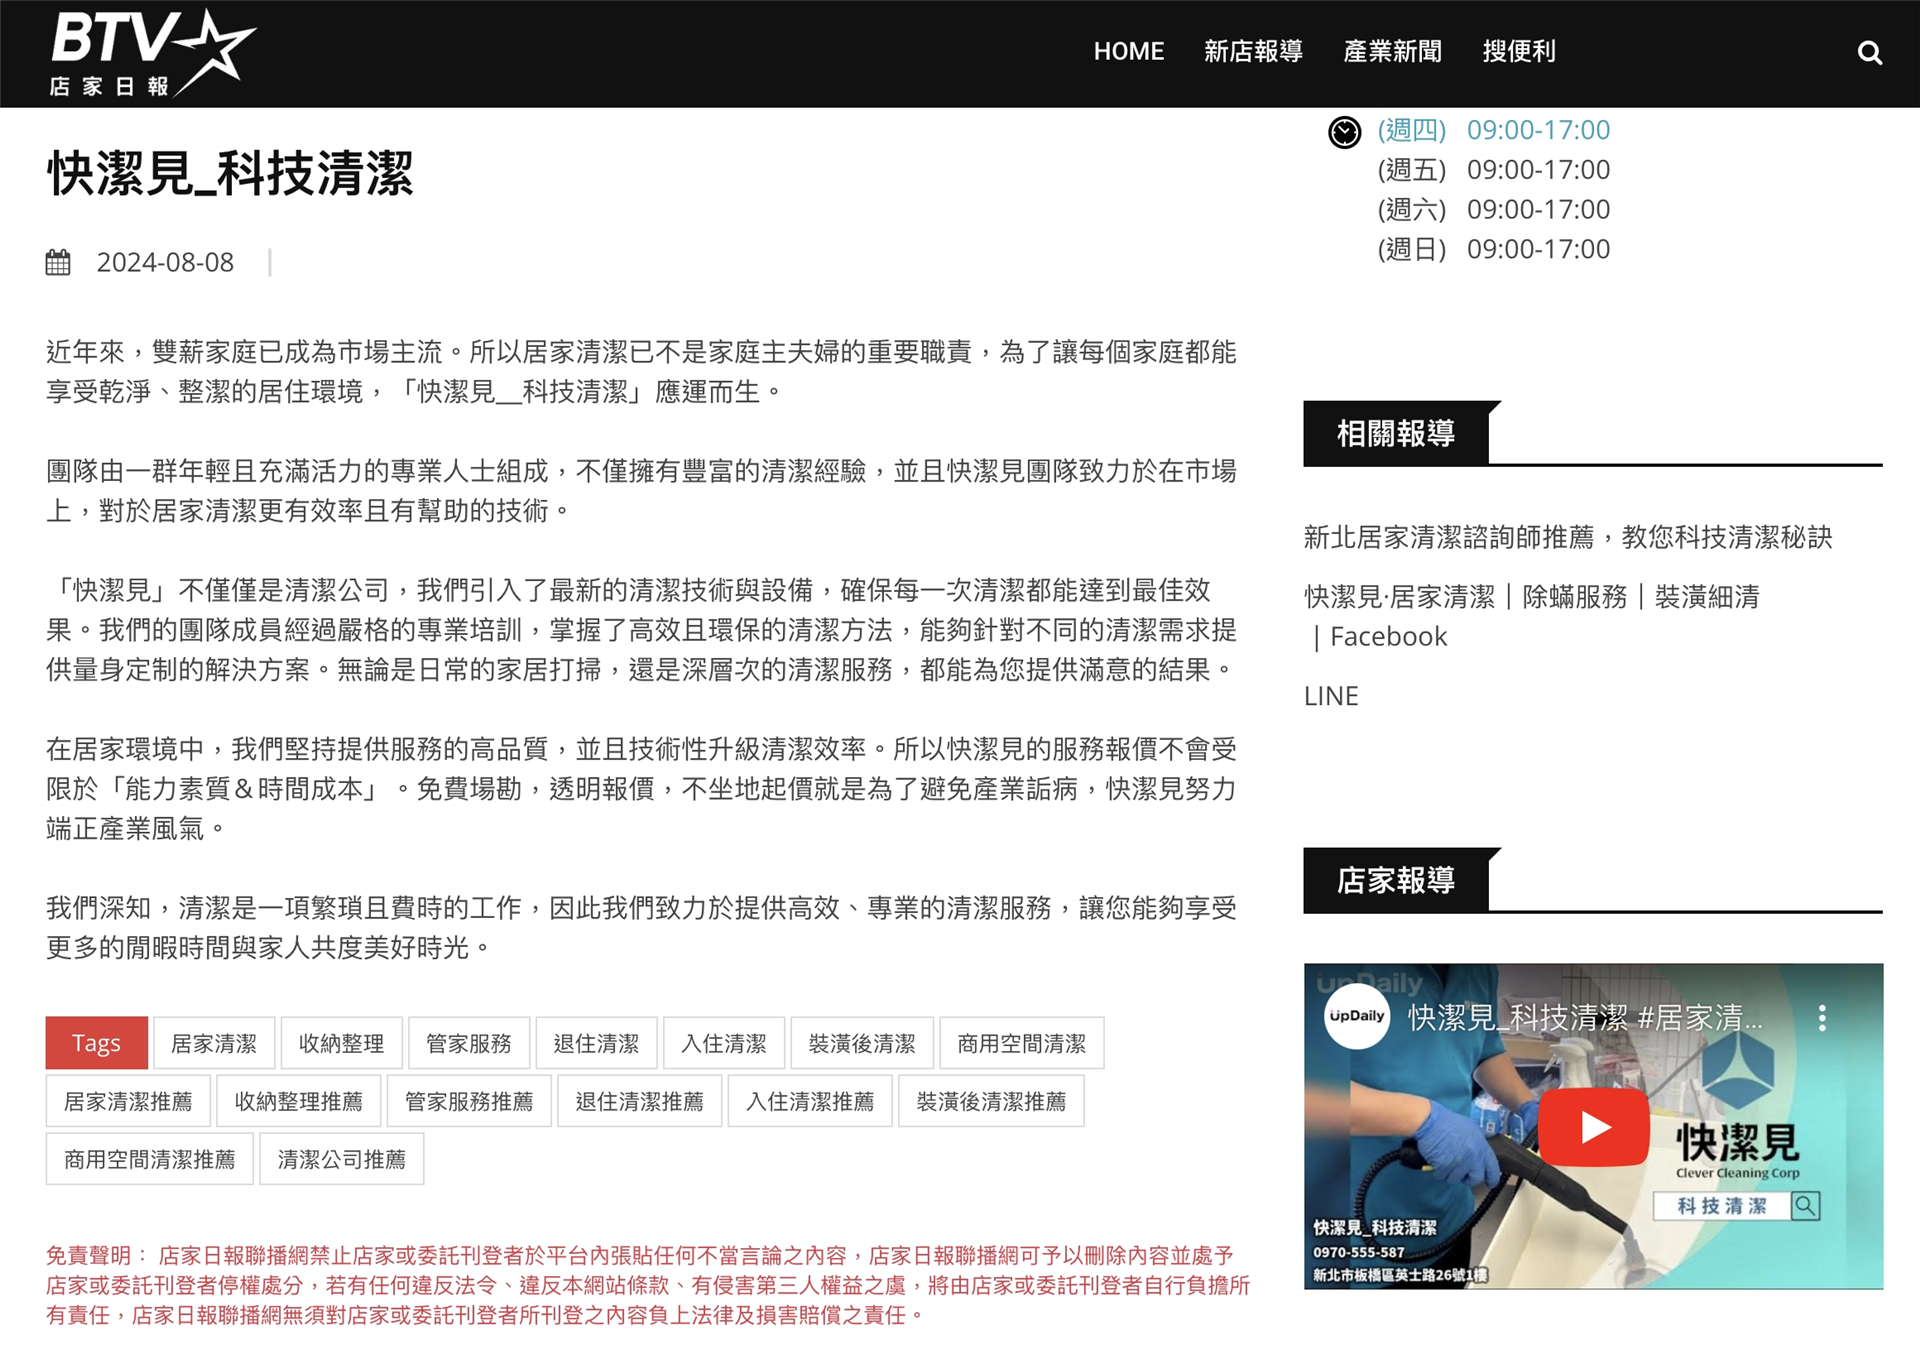Go to 新店報導 in navigation

coord(1253,52)
